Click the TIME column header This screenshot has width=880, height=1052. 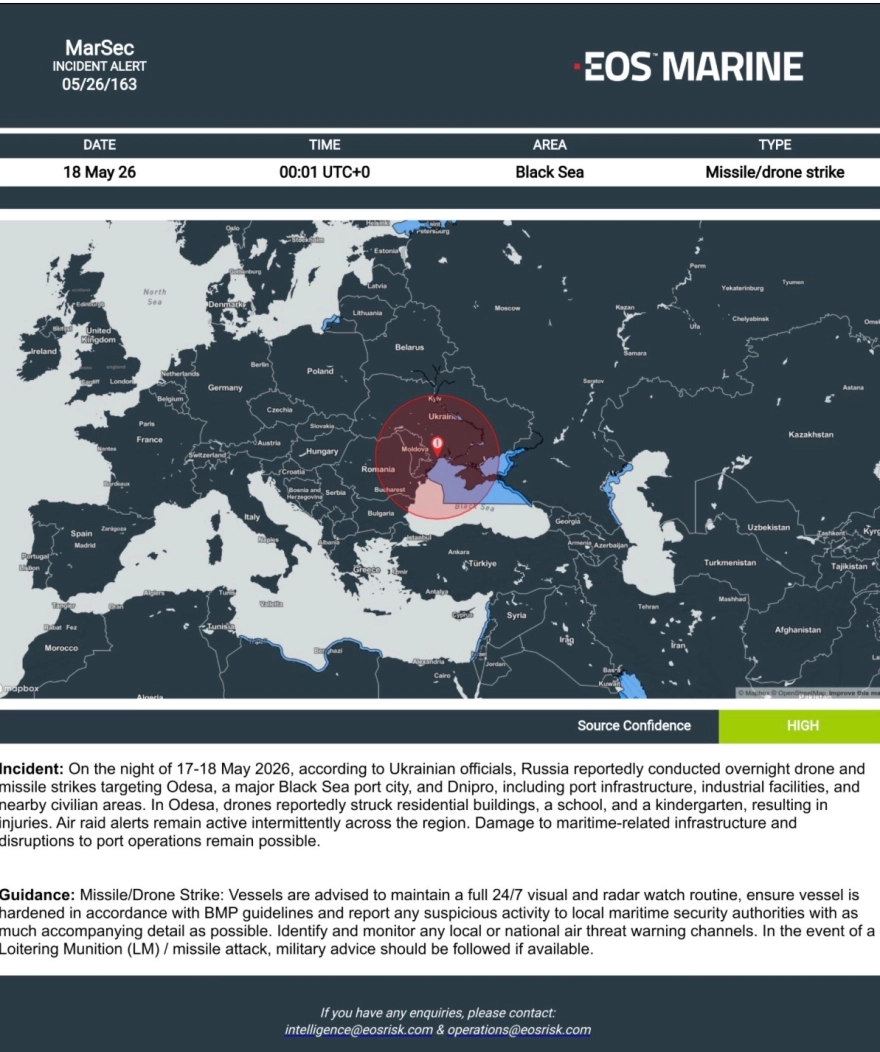tap(325, 145)
